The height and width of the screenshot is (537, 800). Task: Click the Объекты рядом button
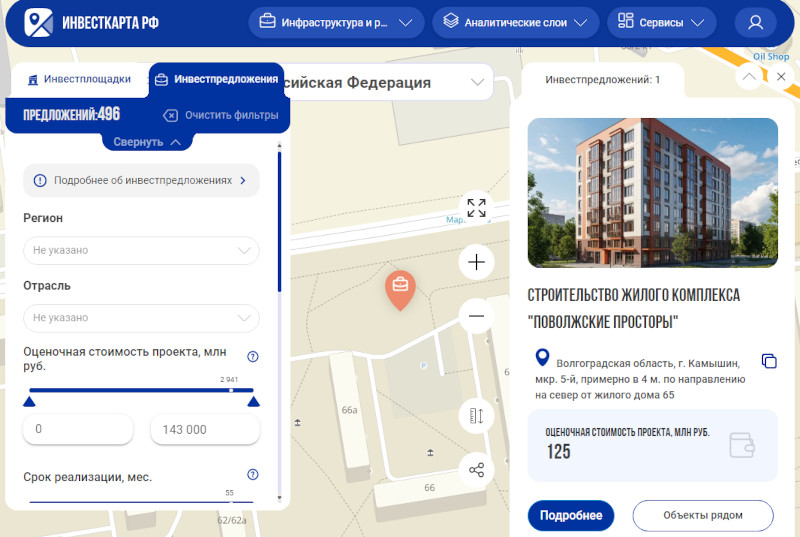(x=703, y=515)
